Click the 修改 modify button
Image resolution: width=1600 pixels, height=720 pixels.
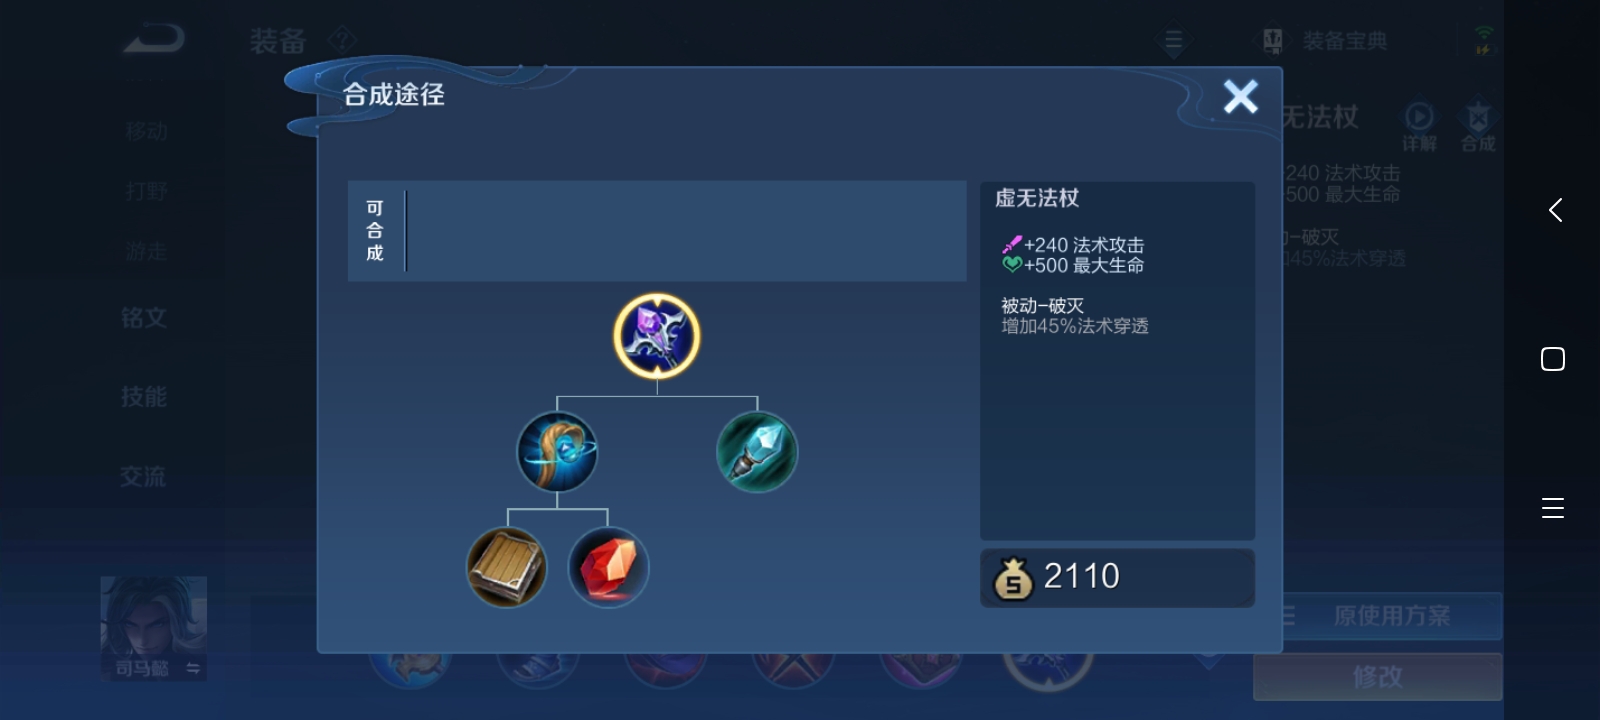click(x=1378, y=677)
